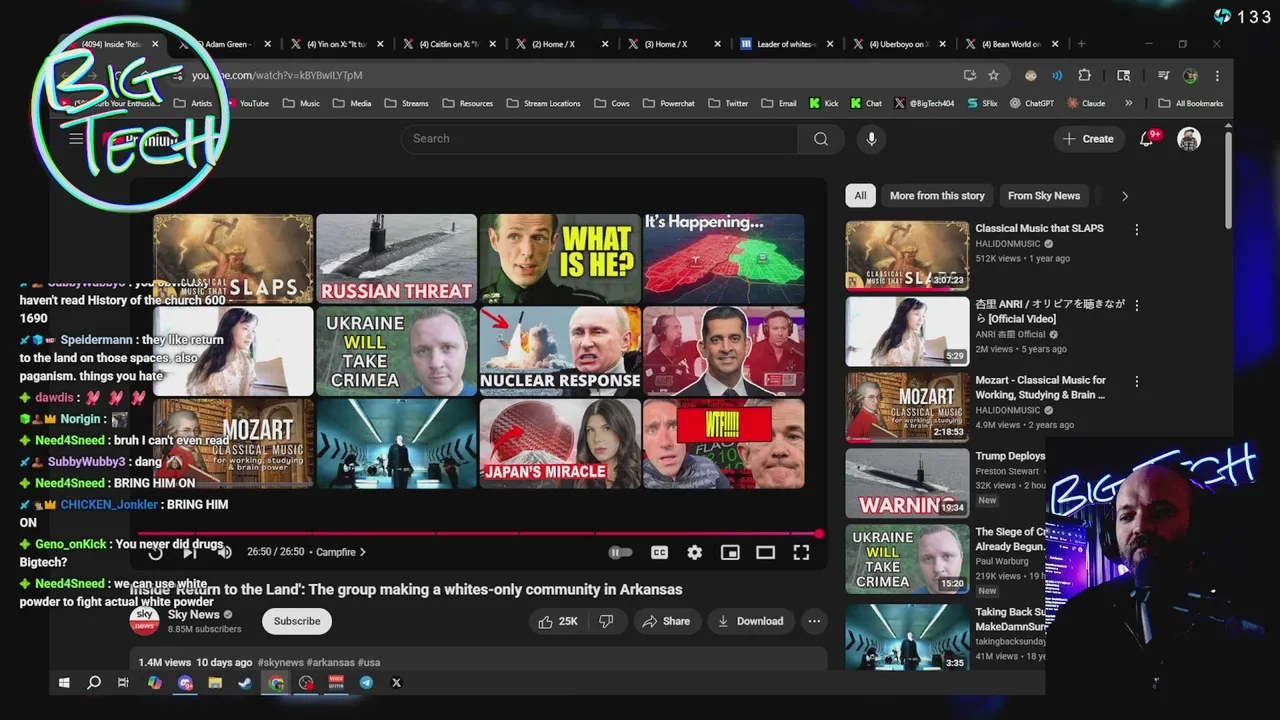Click in the YouTube search field

(600, 139)
